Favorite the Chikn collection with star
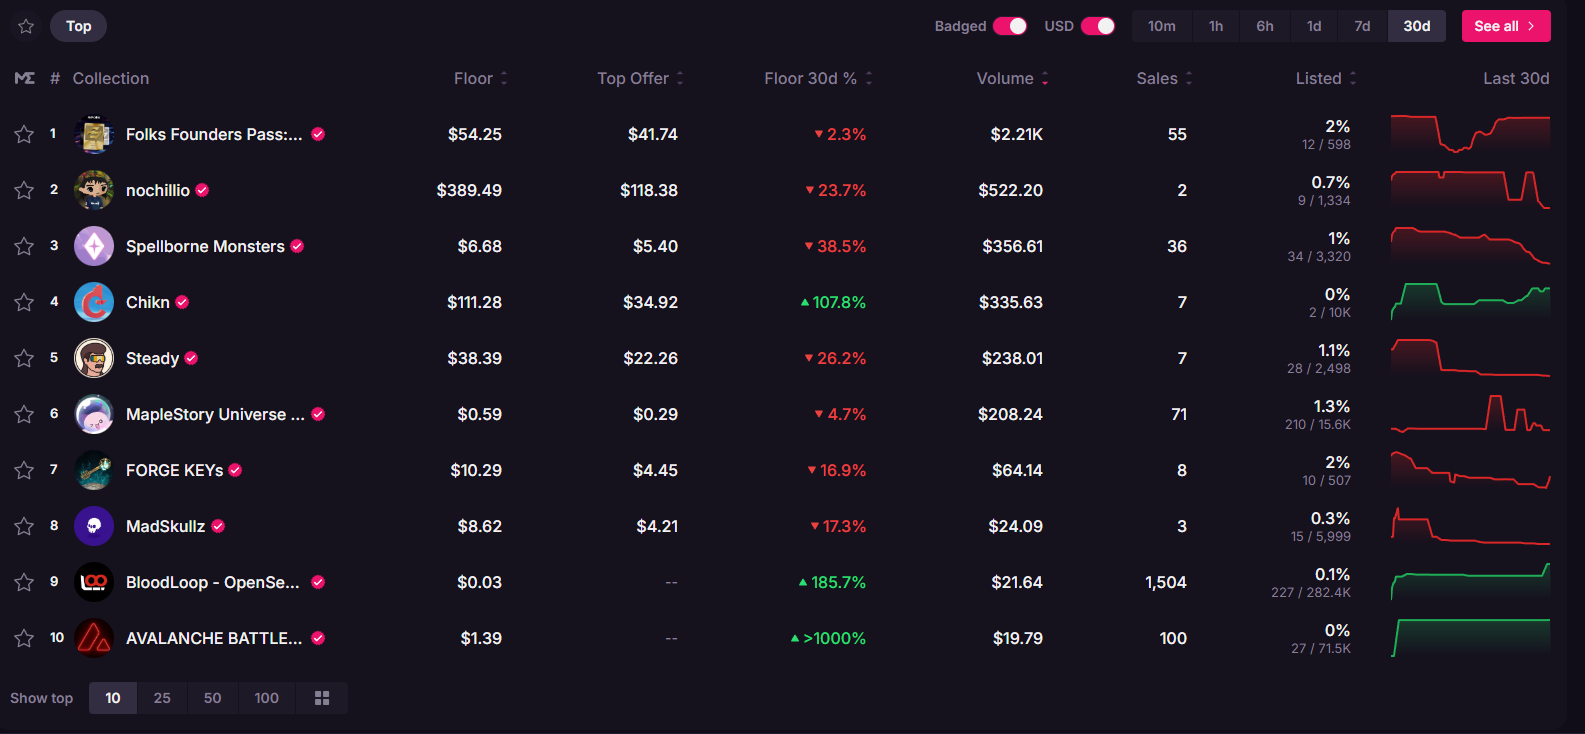This screenshot has height=734, width=1585. click(x=24, y=302)
